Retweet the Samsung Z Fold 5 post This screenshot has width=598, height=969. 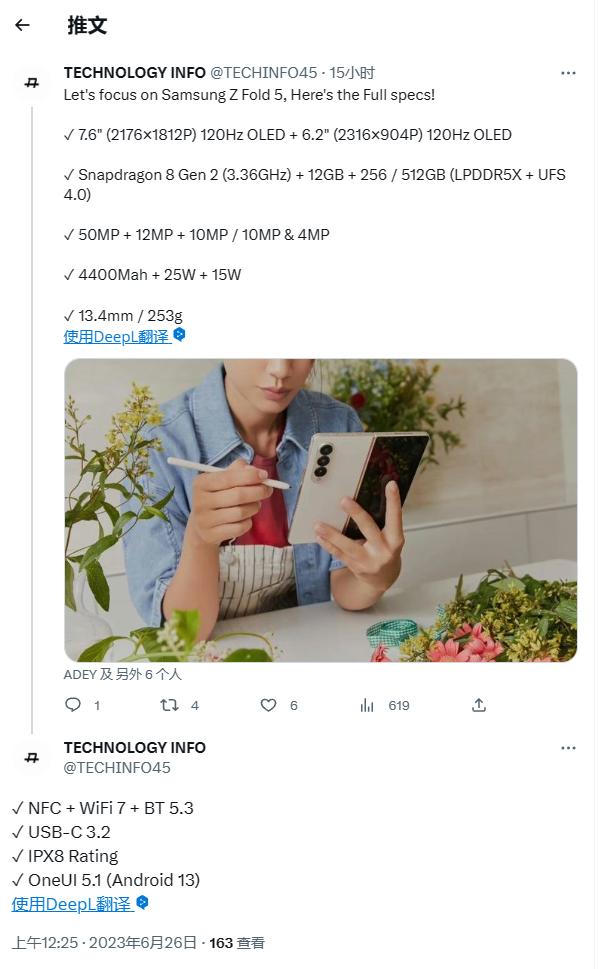(x=169, y=705)
